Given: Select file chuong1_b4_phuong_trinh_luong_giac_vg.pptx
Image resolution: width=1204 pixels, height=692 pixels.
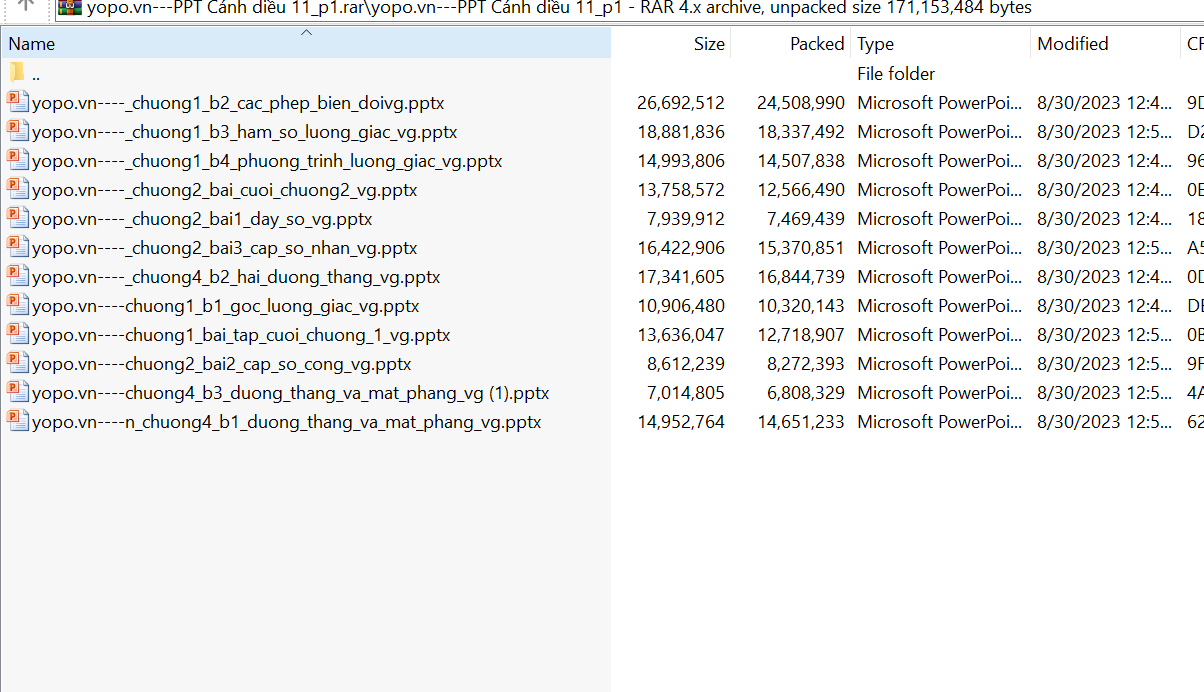Looking at the screenshot, I should (x=267, y=161).
